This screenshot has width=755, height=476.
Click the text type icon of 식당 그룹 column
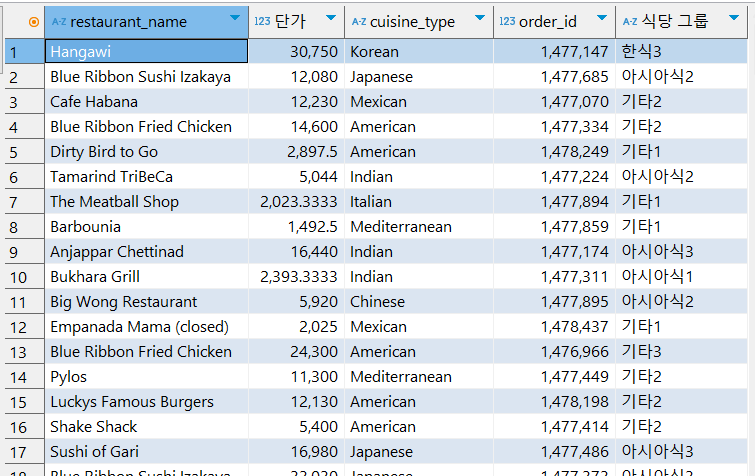[630, 22]
